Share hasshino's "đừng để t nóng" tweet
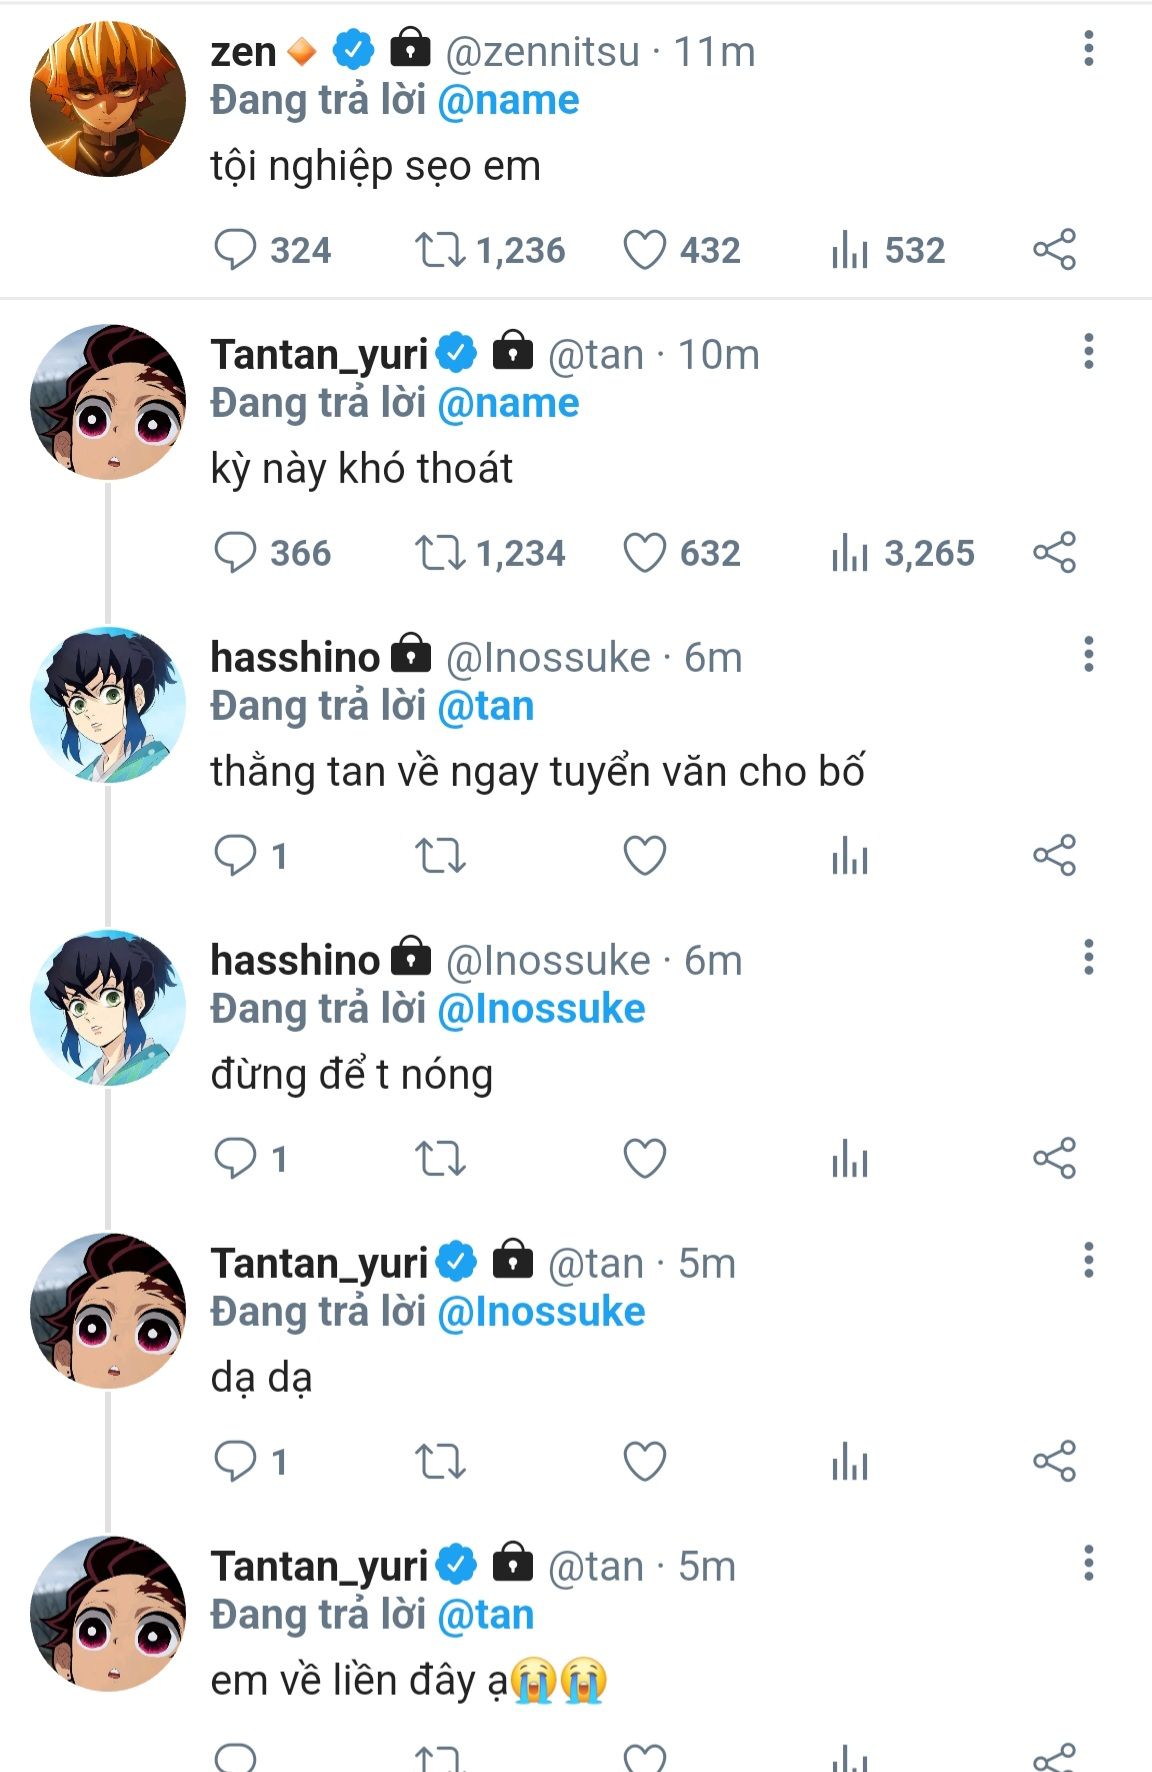 click(1054, 1159)
